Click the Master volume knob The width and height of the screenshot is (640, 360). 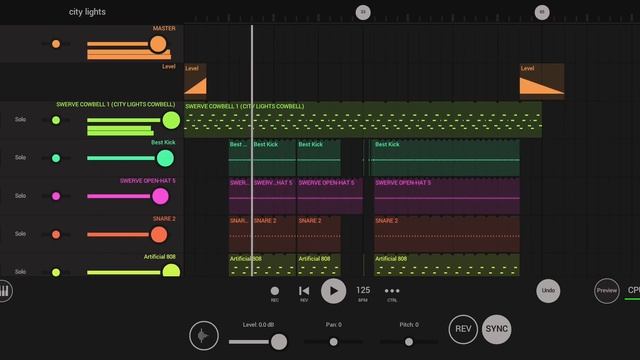click(x=158, y=44)
